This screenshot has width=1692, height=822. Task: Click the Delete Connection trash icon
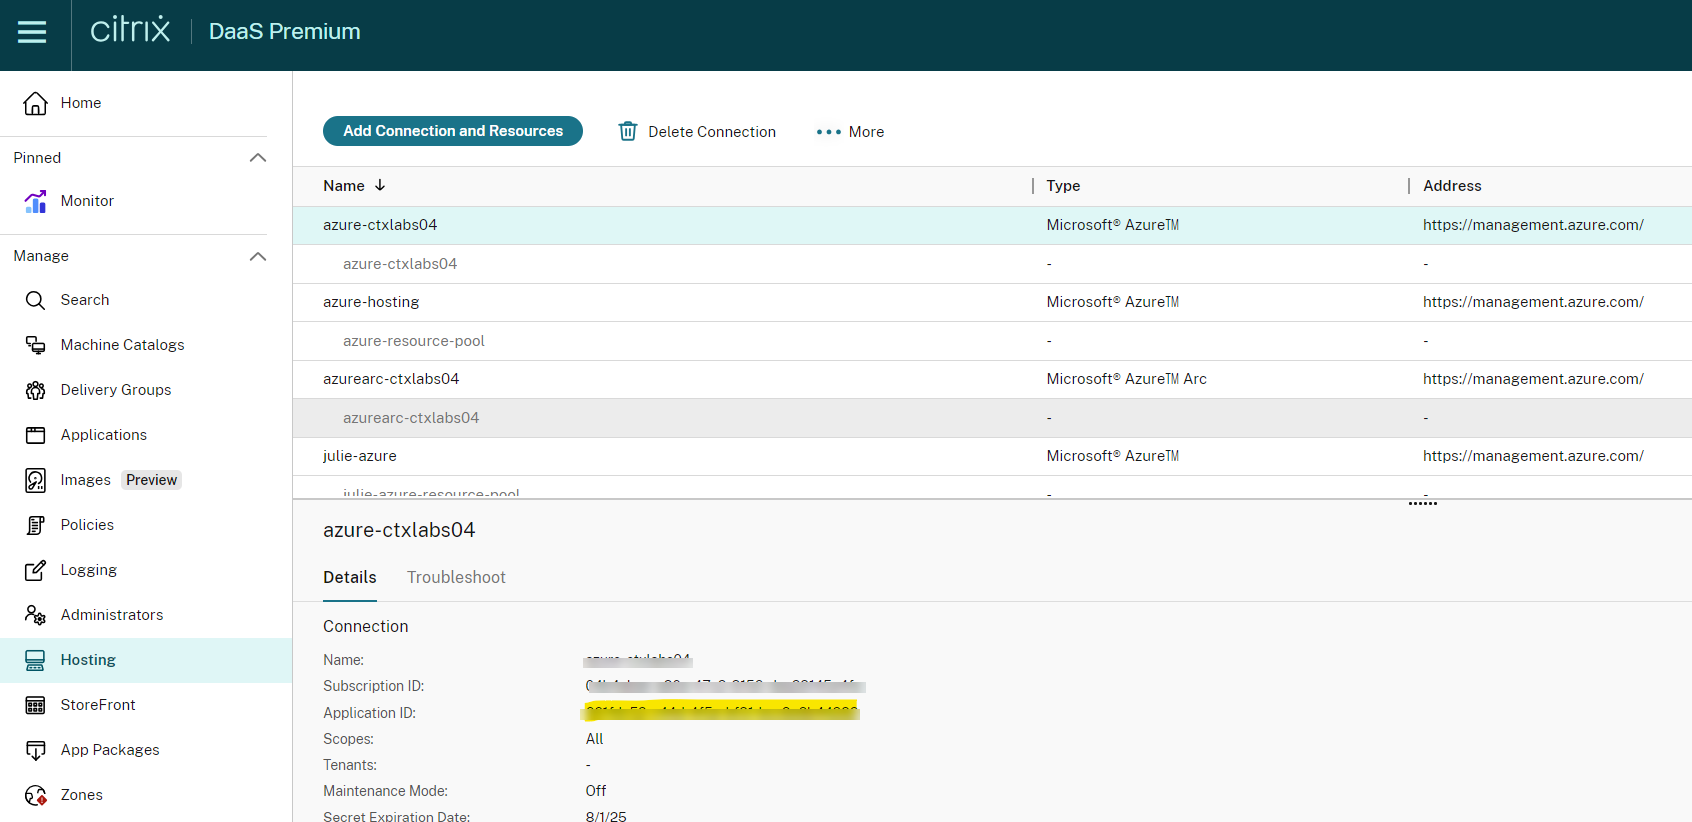(628, 132)
